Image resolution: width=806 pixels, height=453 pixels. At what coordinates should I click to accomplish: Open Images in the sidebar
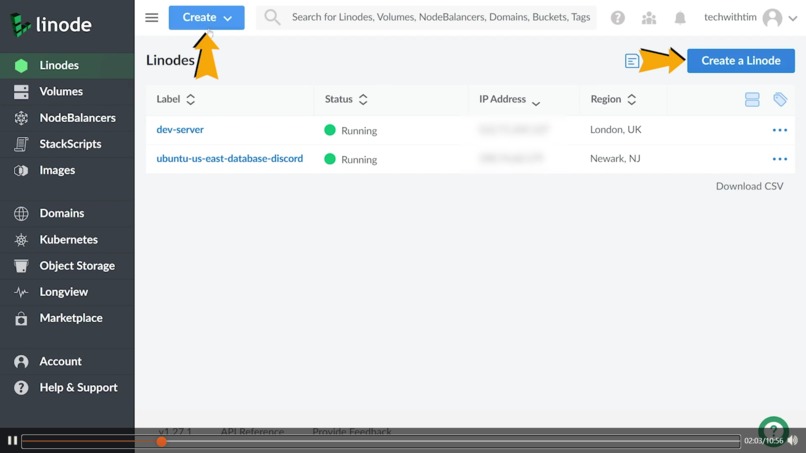67,170
